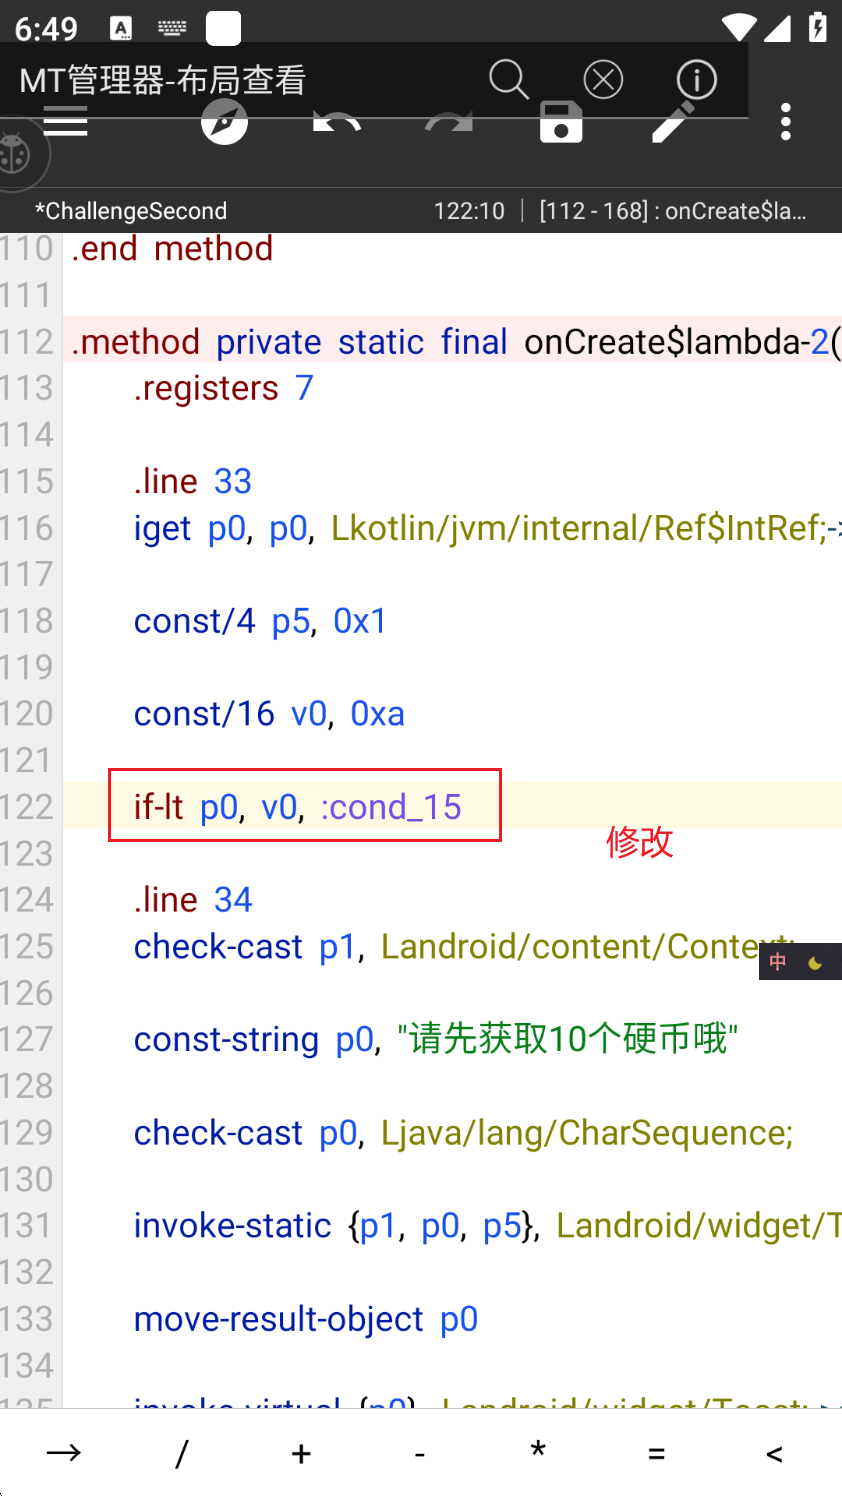This screenshot has height=1496, width=842.
Task: Undo the last edit
Action: coord(337,124)
